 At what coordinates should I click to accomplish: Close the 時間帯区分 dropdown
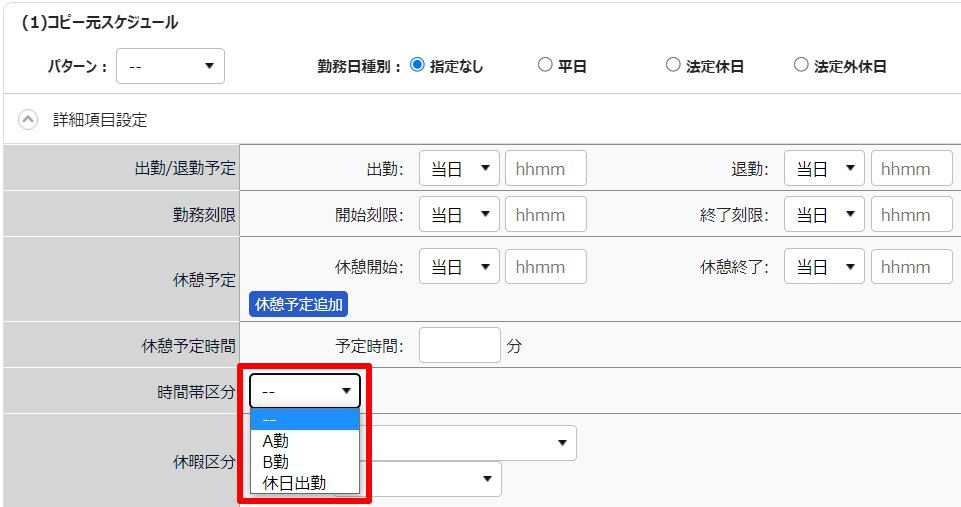(x=305, y=391)
